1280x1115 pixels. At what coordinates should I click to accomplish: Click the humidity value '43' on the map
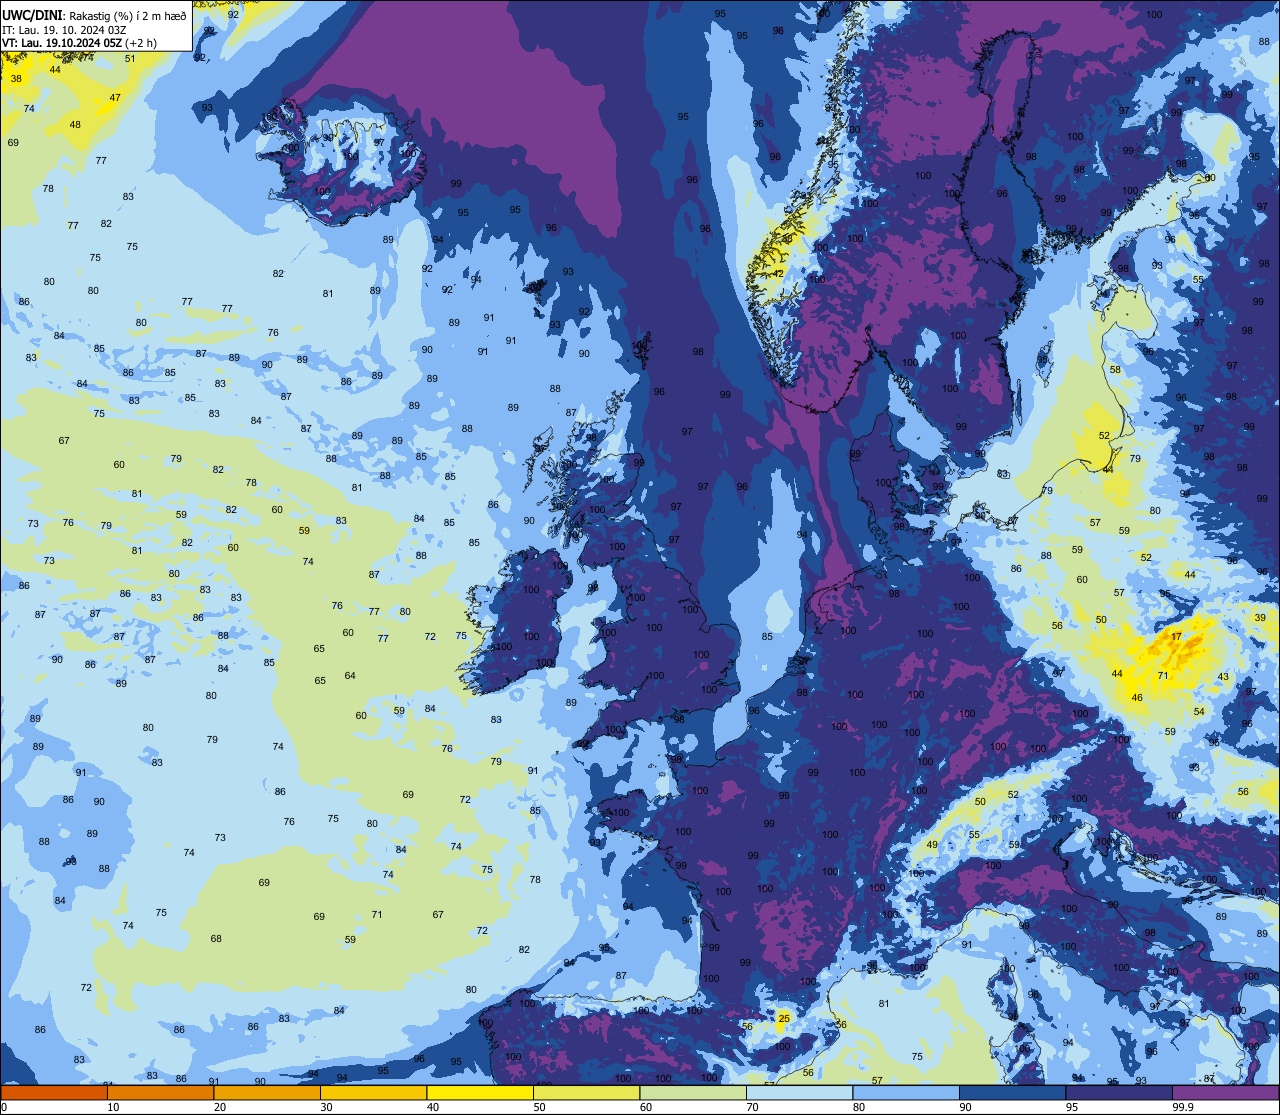(1223, 677)
